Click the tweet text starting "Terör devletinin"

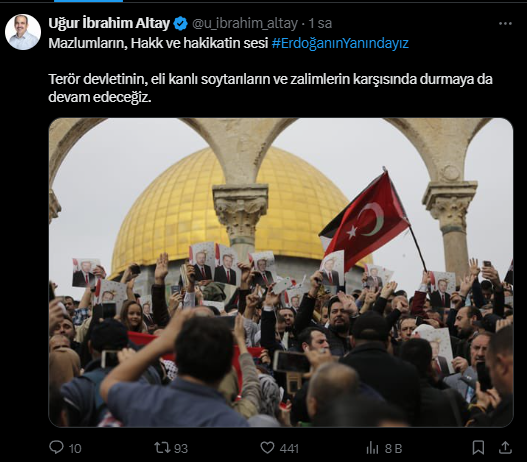pyautogui.click(x=271, y=88)
